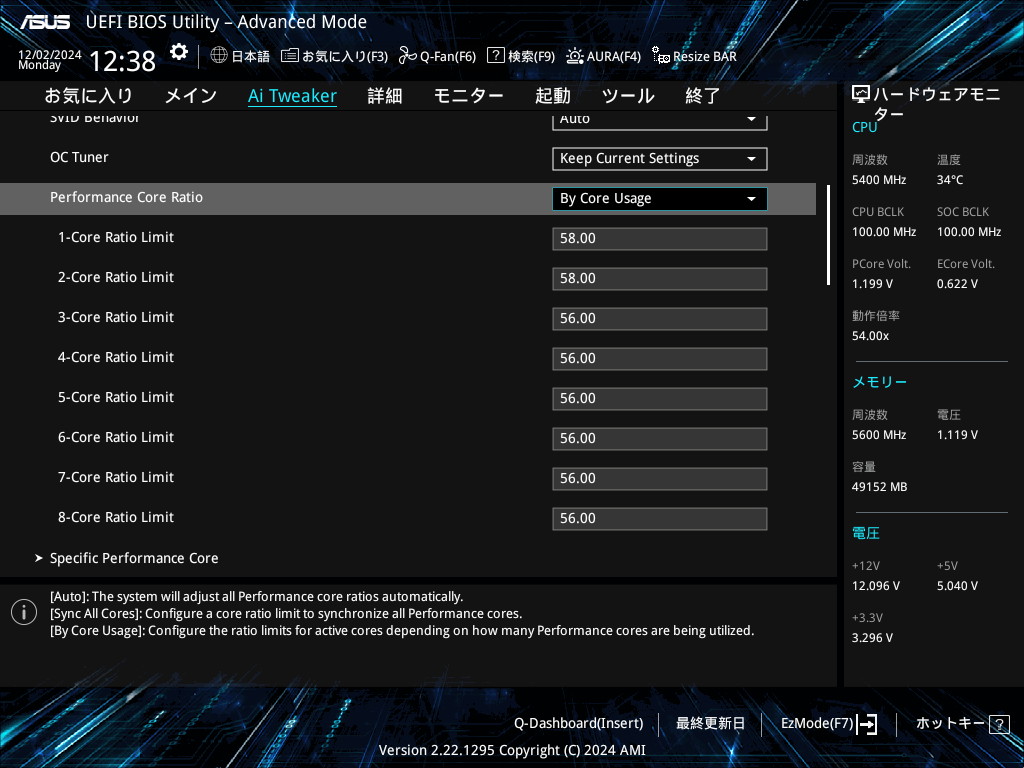Screen dimensions: 1024x768
Task: Click CPU temperature 34°C value
Action: tap(950, 180)
